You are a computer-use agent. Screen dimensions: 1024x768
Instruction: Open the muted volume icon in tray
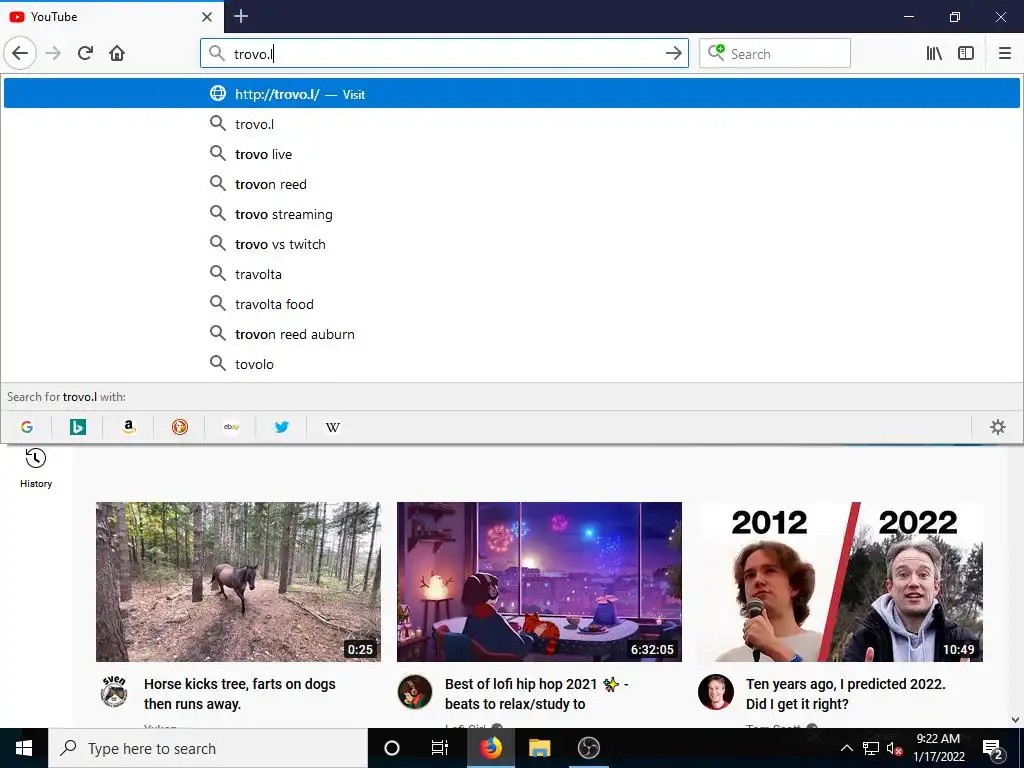click(894, 748)
